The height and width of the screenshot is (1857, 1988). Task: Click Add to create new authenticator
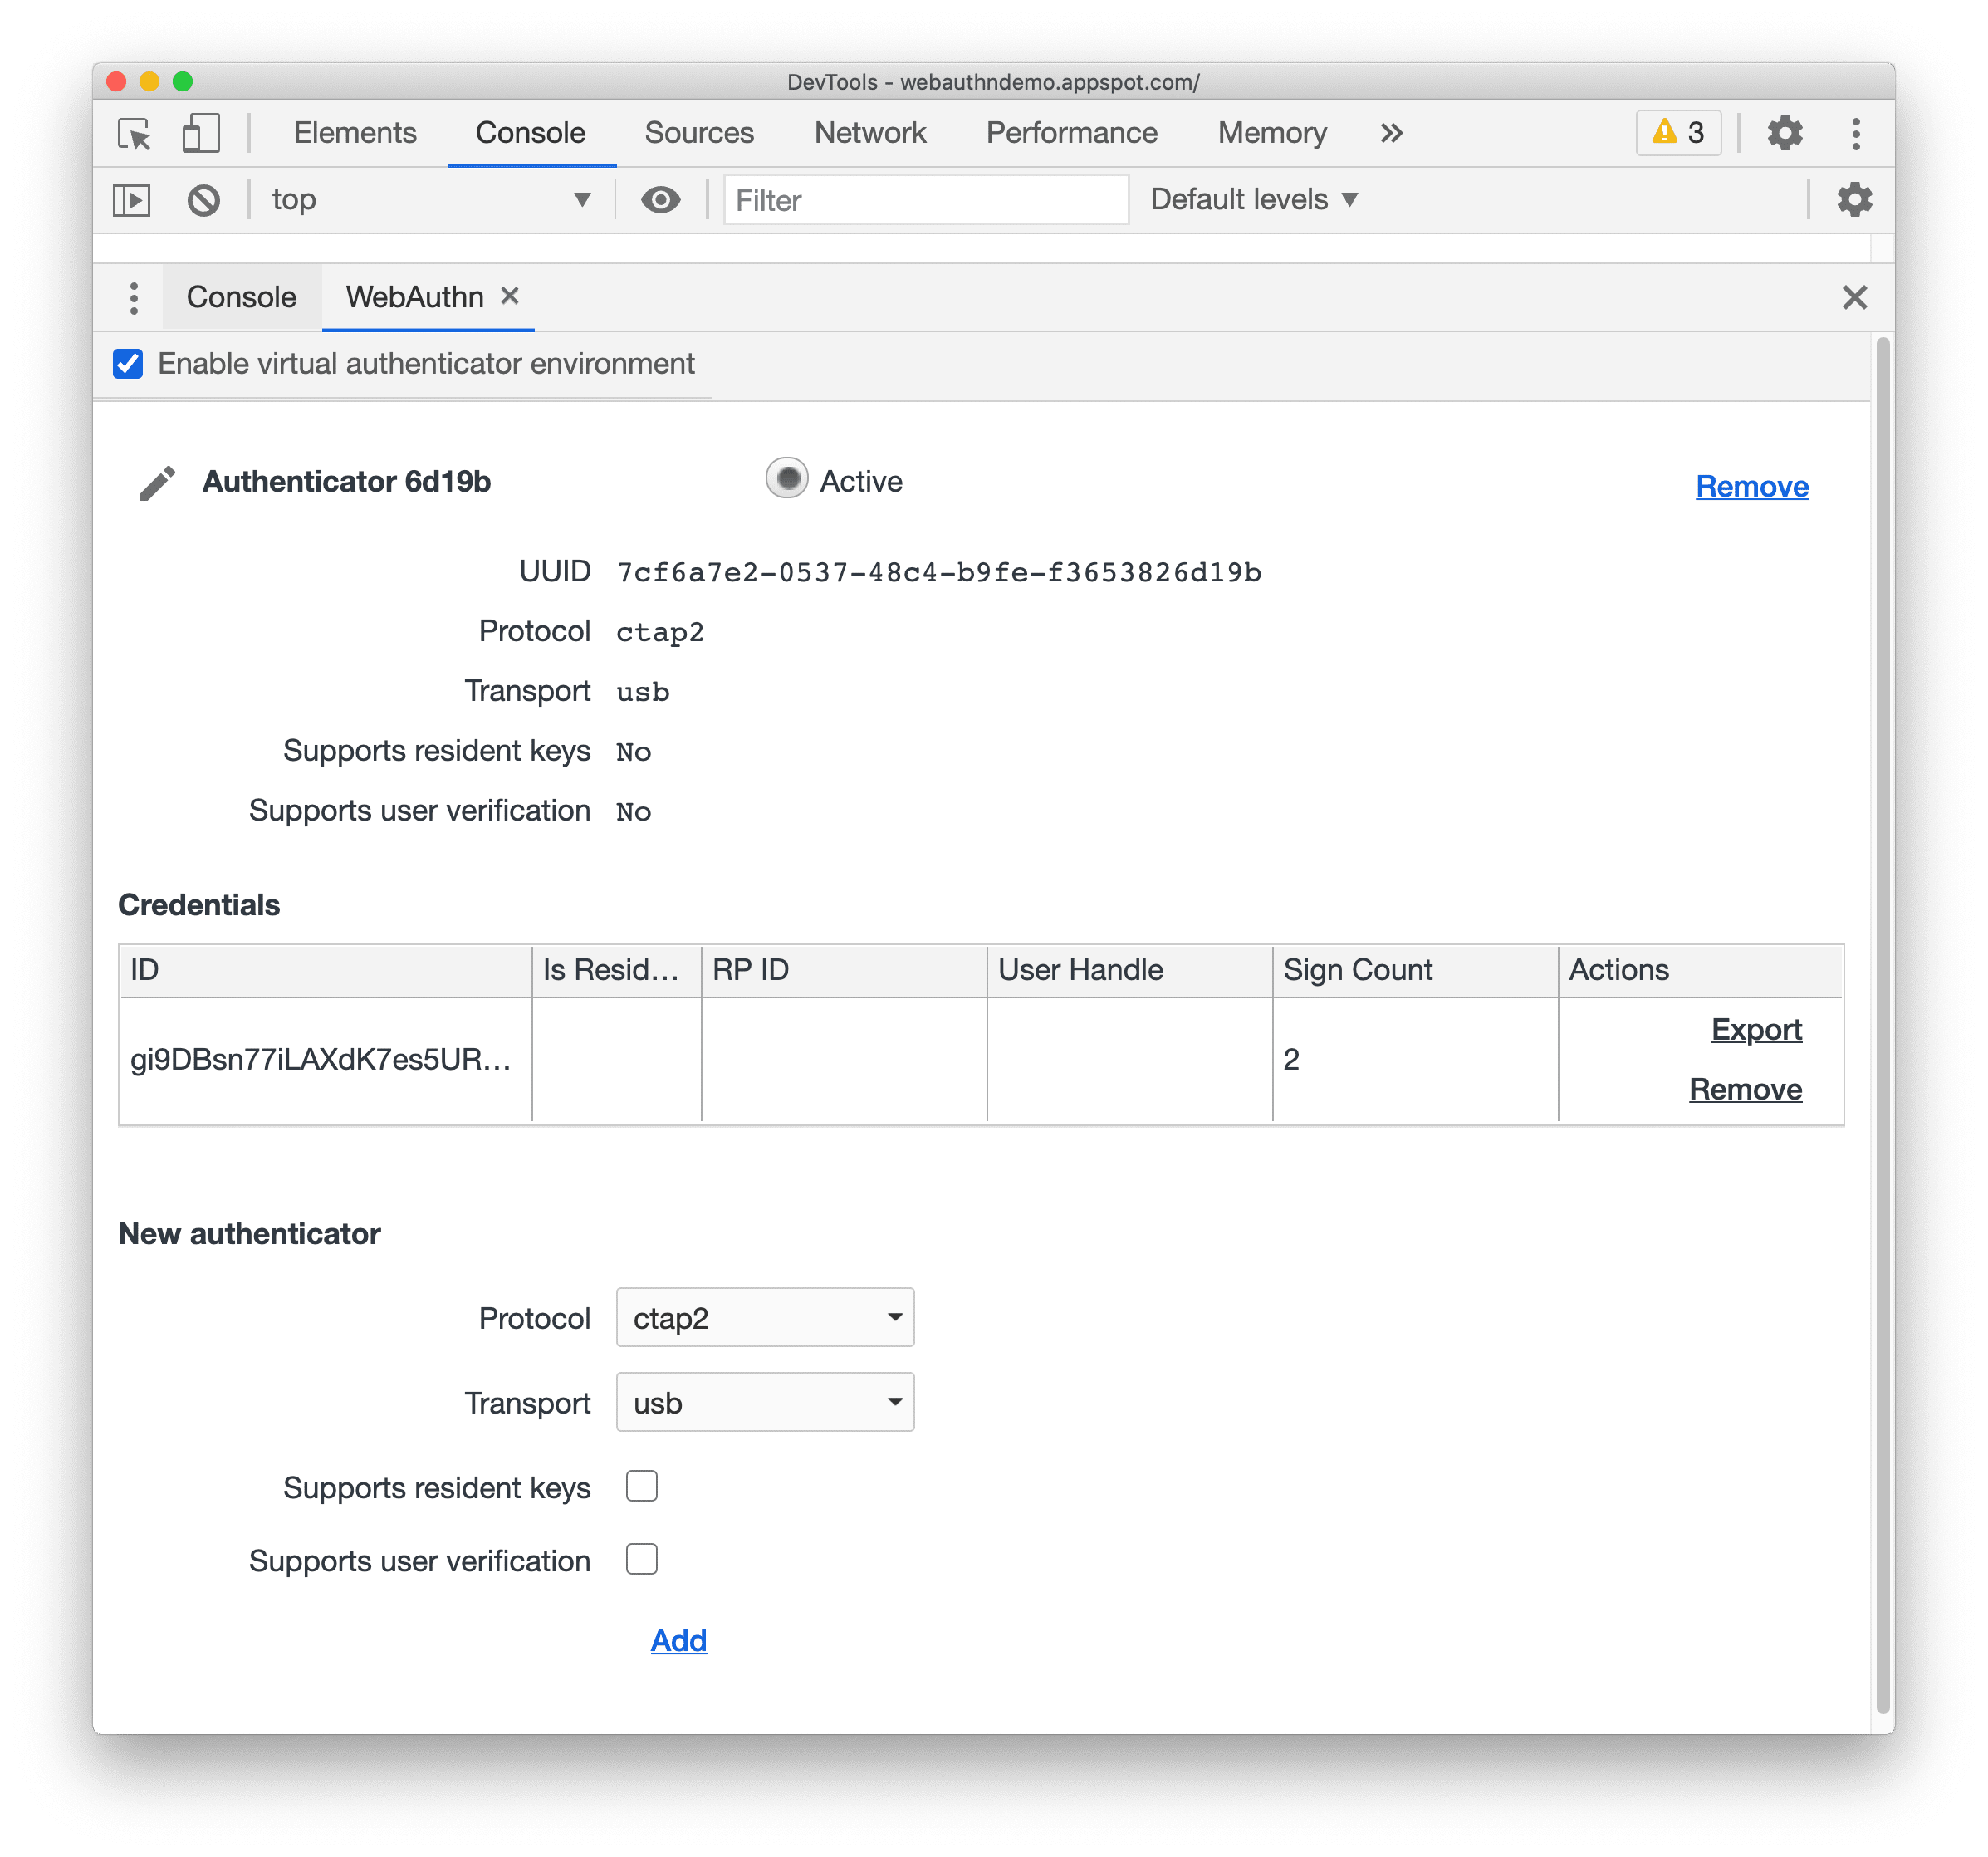[678, 1640]
